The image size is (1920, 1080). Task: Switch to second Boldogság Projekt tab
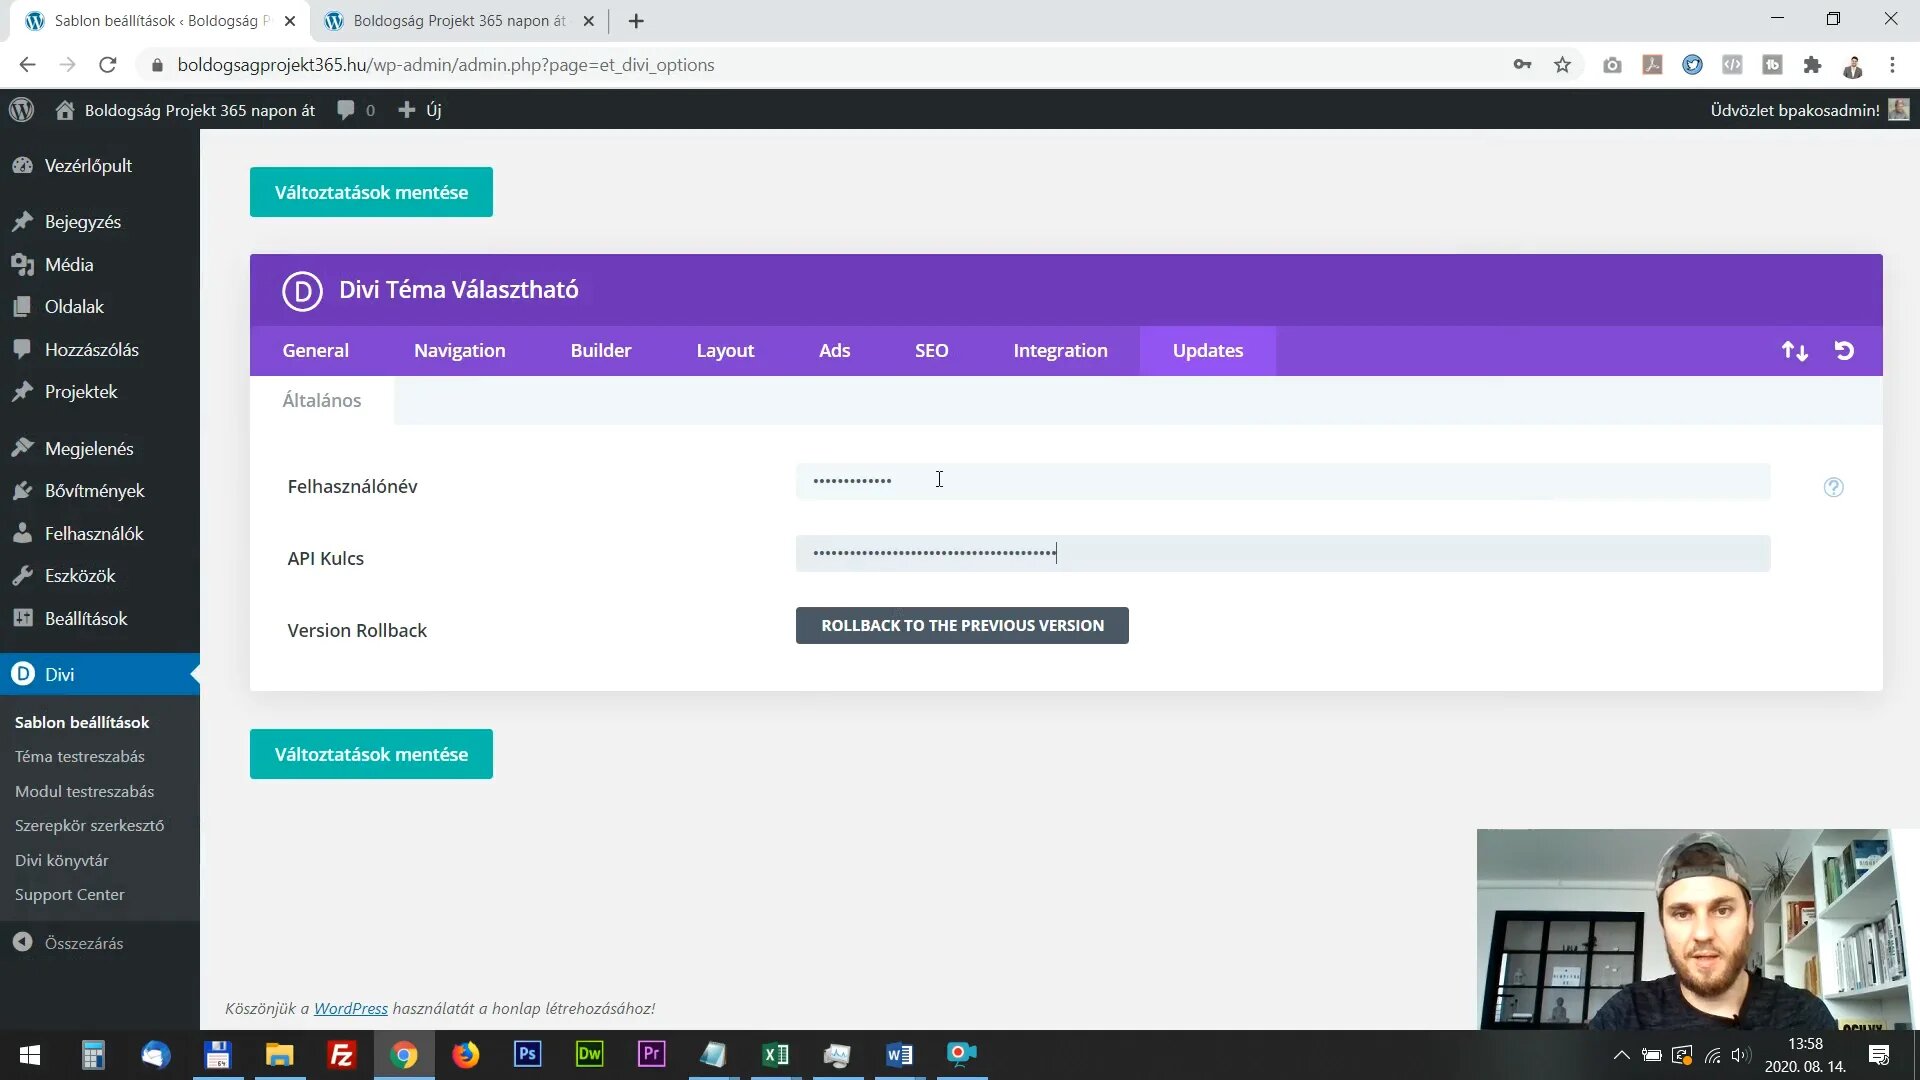(459, 21)
